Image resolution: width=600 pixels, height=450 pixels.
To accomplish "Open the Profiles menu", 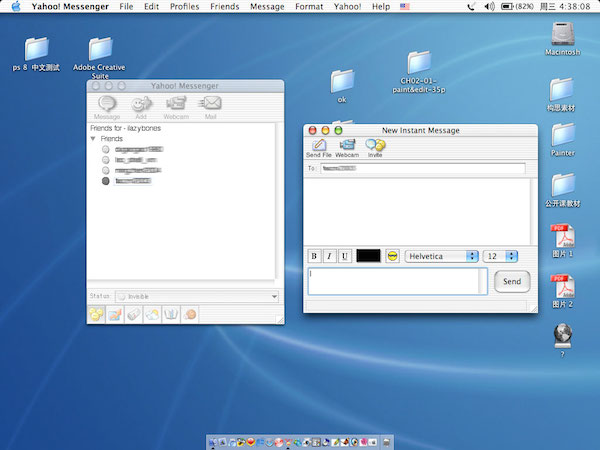I will (184, 7).
